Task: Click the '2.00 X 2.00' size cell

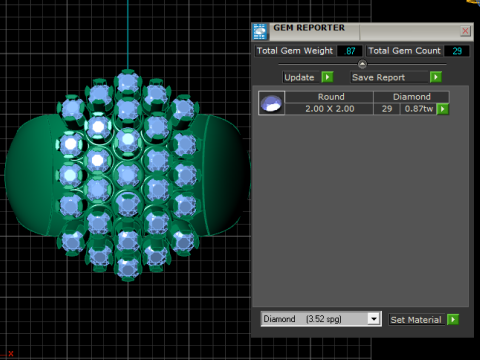Action: click(329, 109)
